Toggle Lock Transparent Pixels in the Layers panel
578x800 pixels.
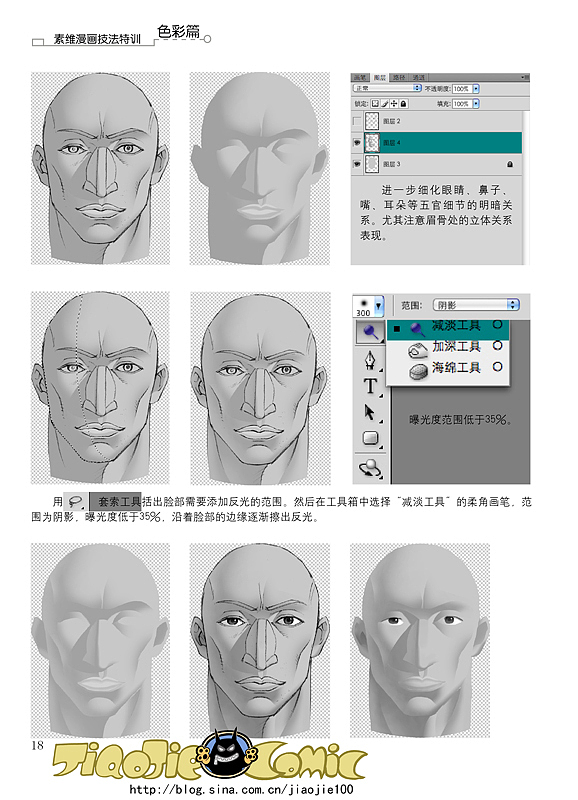pos(375,104)
